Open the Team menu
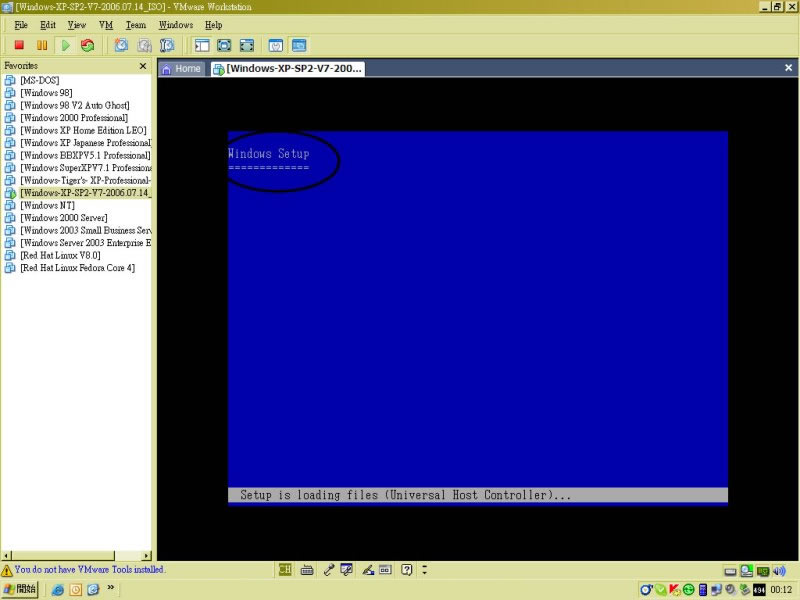Screen dimensions: 800x600 136,25
